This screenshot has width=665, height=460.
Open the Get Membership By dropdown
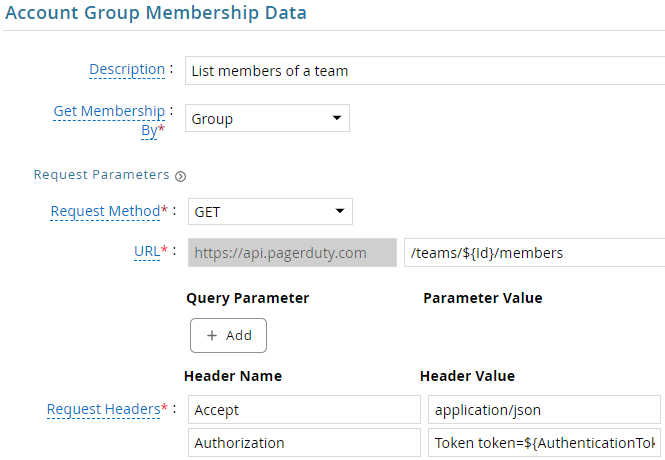(x=267, y=118)
